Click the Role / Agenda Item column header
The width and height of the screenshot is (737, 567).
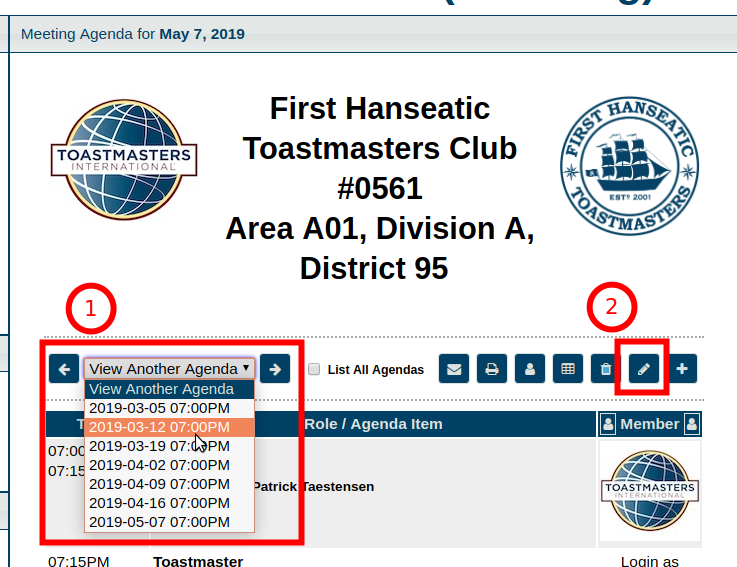point(373,424)
